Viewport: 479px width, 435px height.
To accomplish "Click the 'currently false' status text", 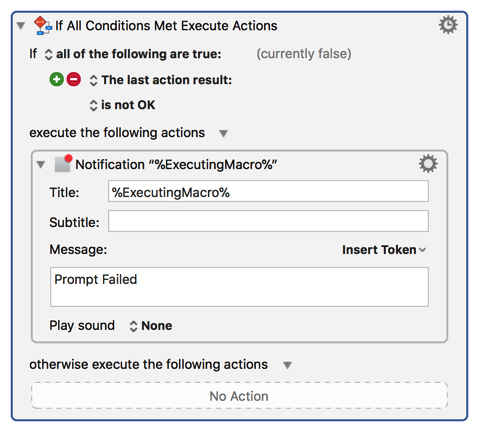I will (x=304, y=54).
